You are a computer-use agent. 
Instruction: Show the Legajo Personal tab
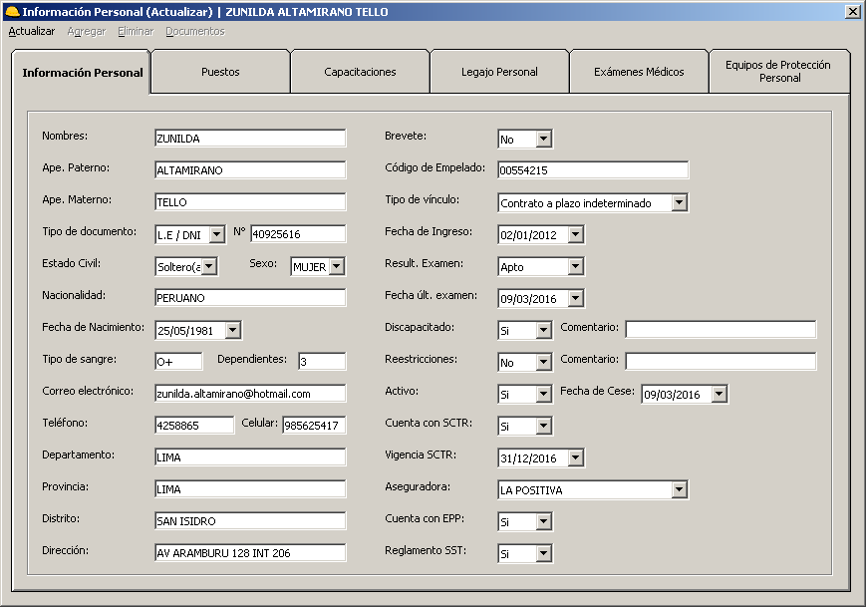pyautogui.click(x=499, y=72)
